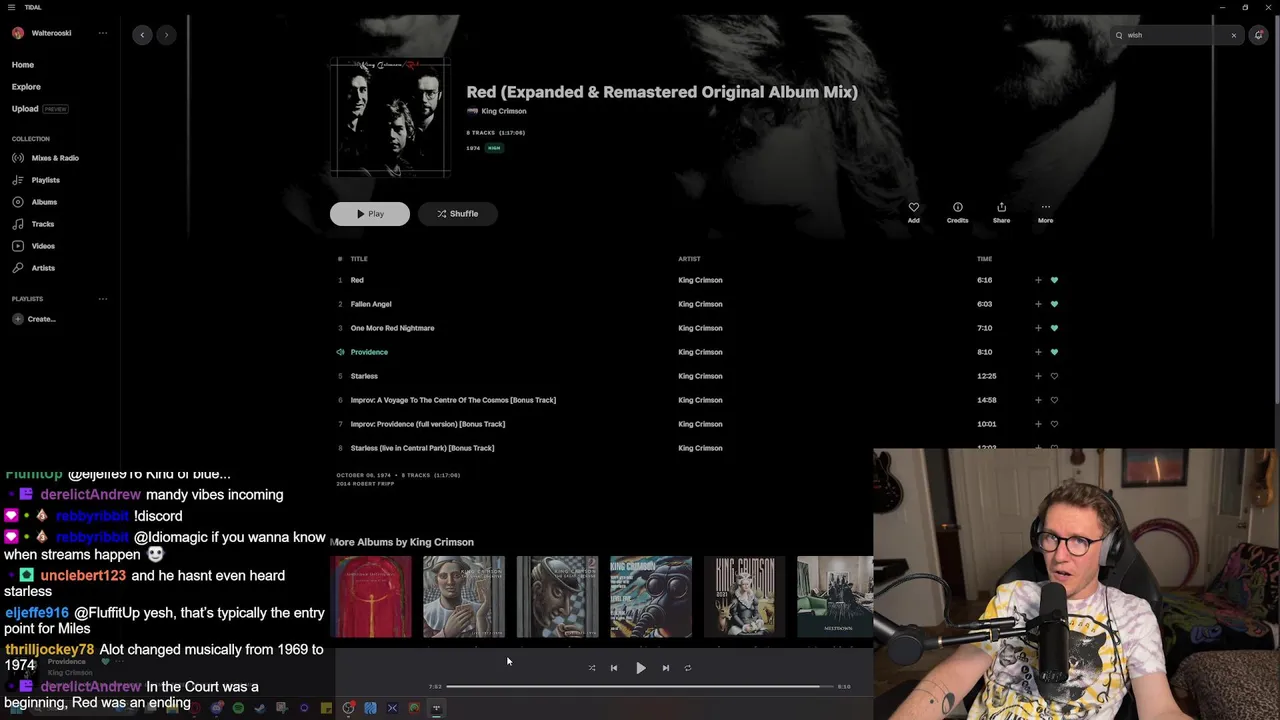The height and width of the screenshot is (720, 1280).
Task: Go back with the left arrow
Action: (x=142, y=35)
